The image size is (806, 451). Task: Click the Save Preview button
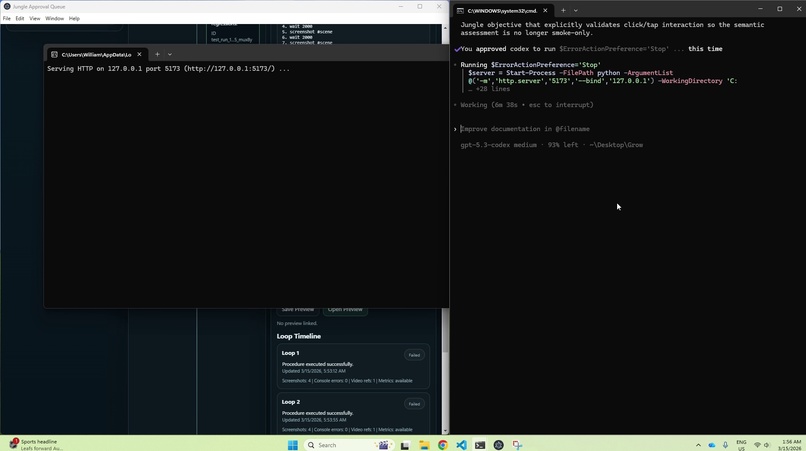[298, 310]
